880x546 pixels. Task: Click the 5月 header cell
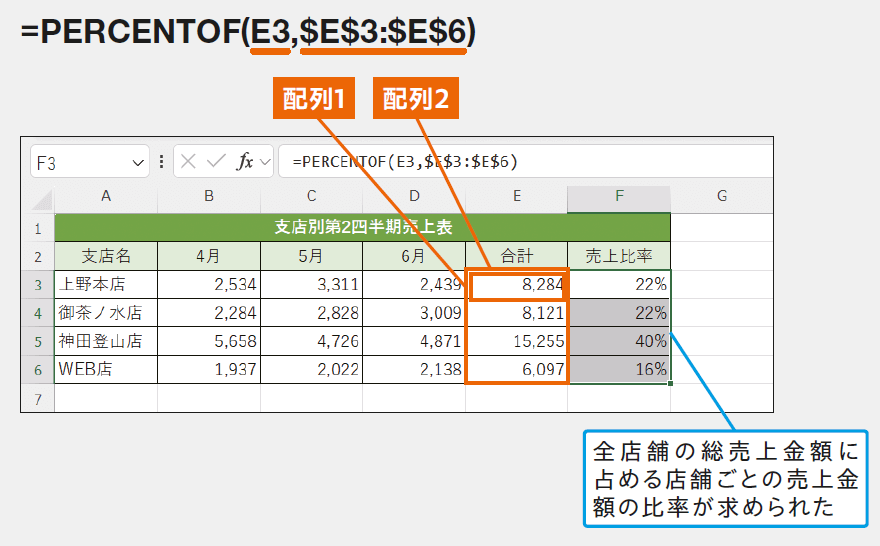tap(311, 256)
